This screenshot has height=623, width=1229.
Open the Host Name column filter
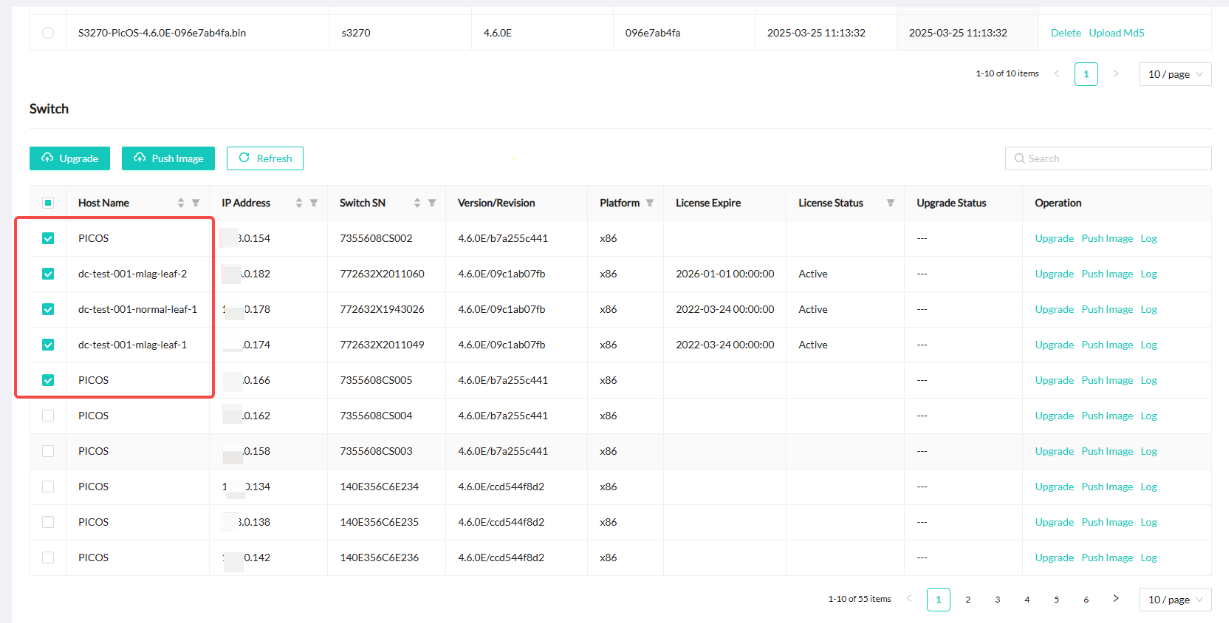[196, 203]
